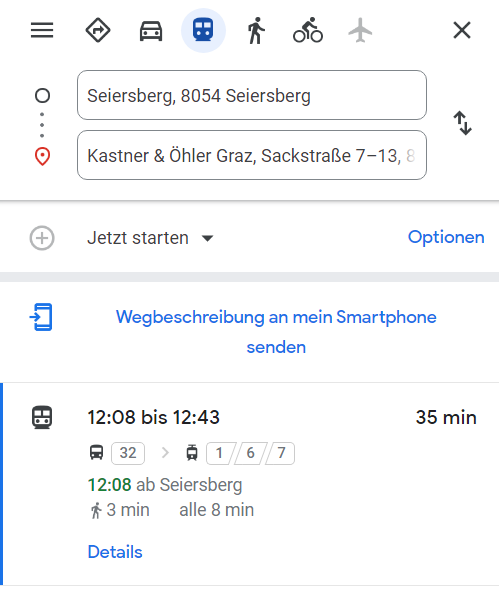Click bus line 32 badge
The image size is (499, 591).
click(128, 453)
